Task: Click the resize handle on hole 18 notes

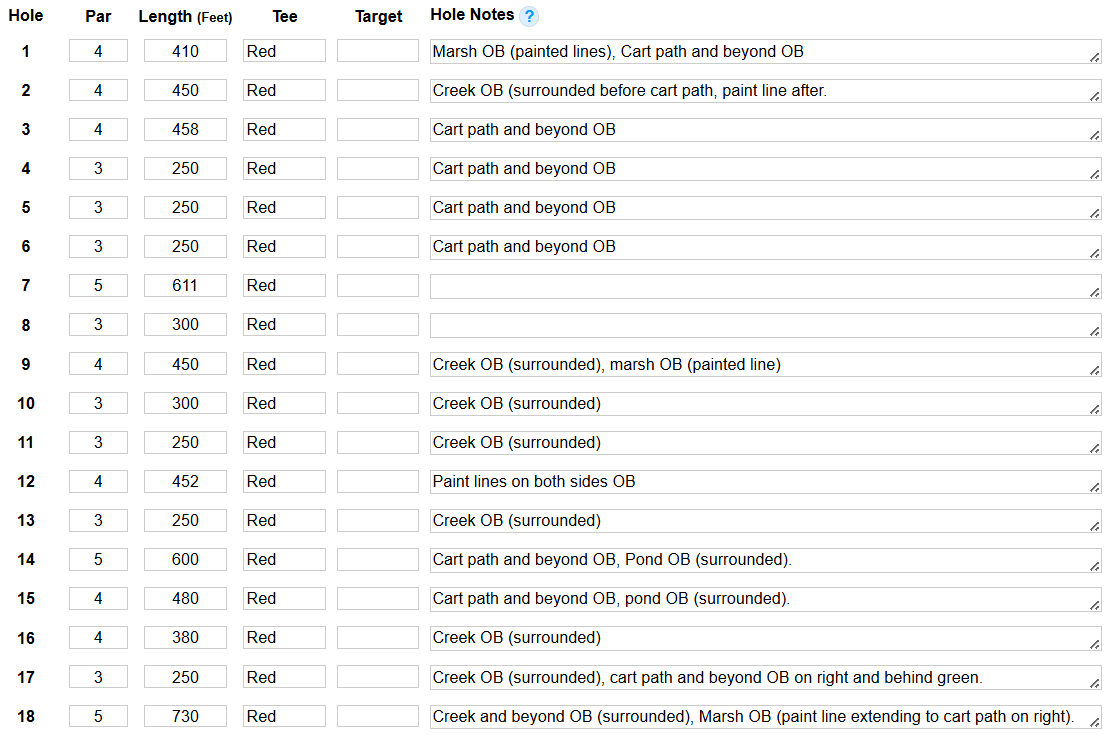Action: pyautogui.click(x=1095, y=724)
